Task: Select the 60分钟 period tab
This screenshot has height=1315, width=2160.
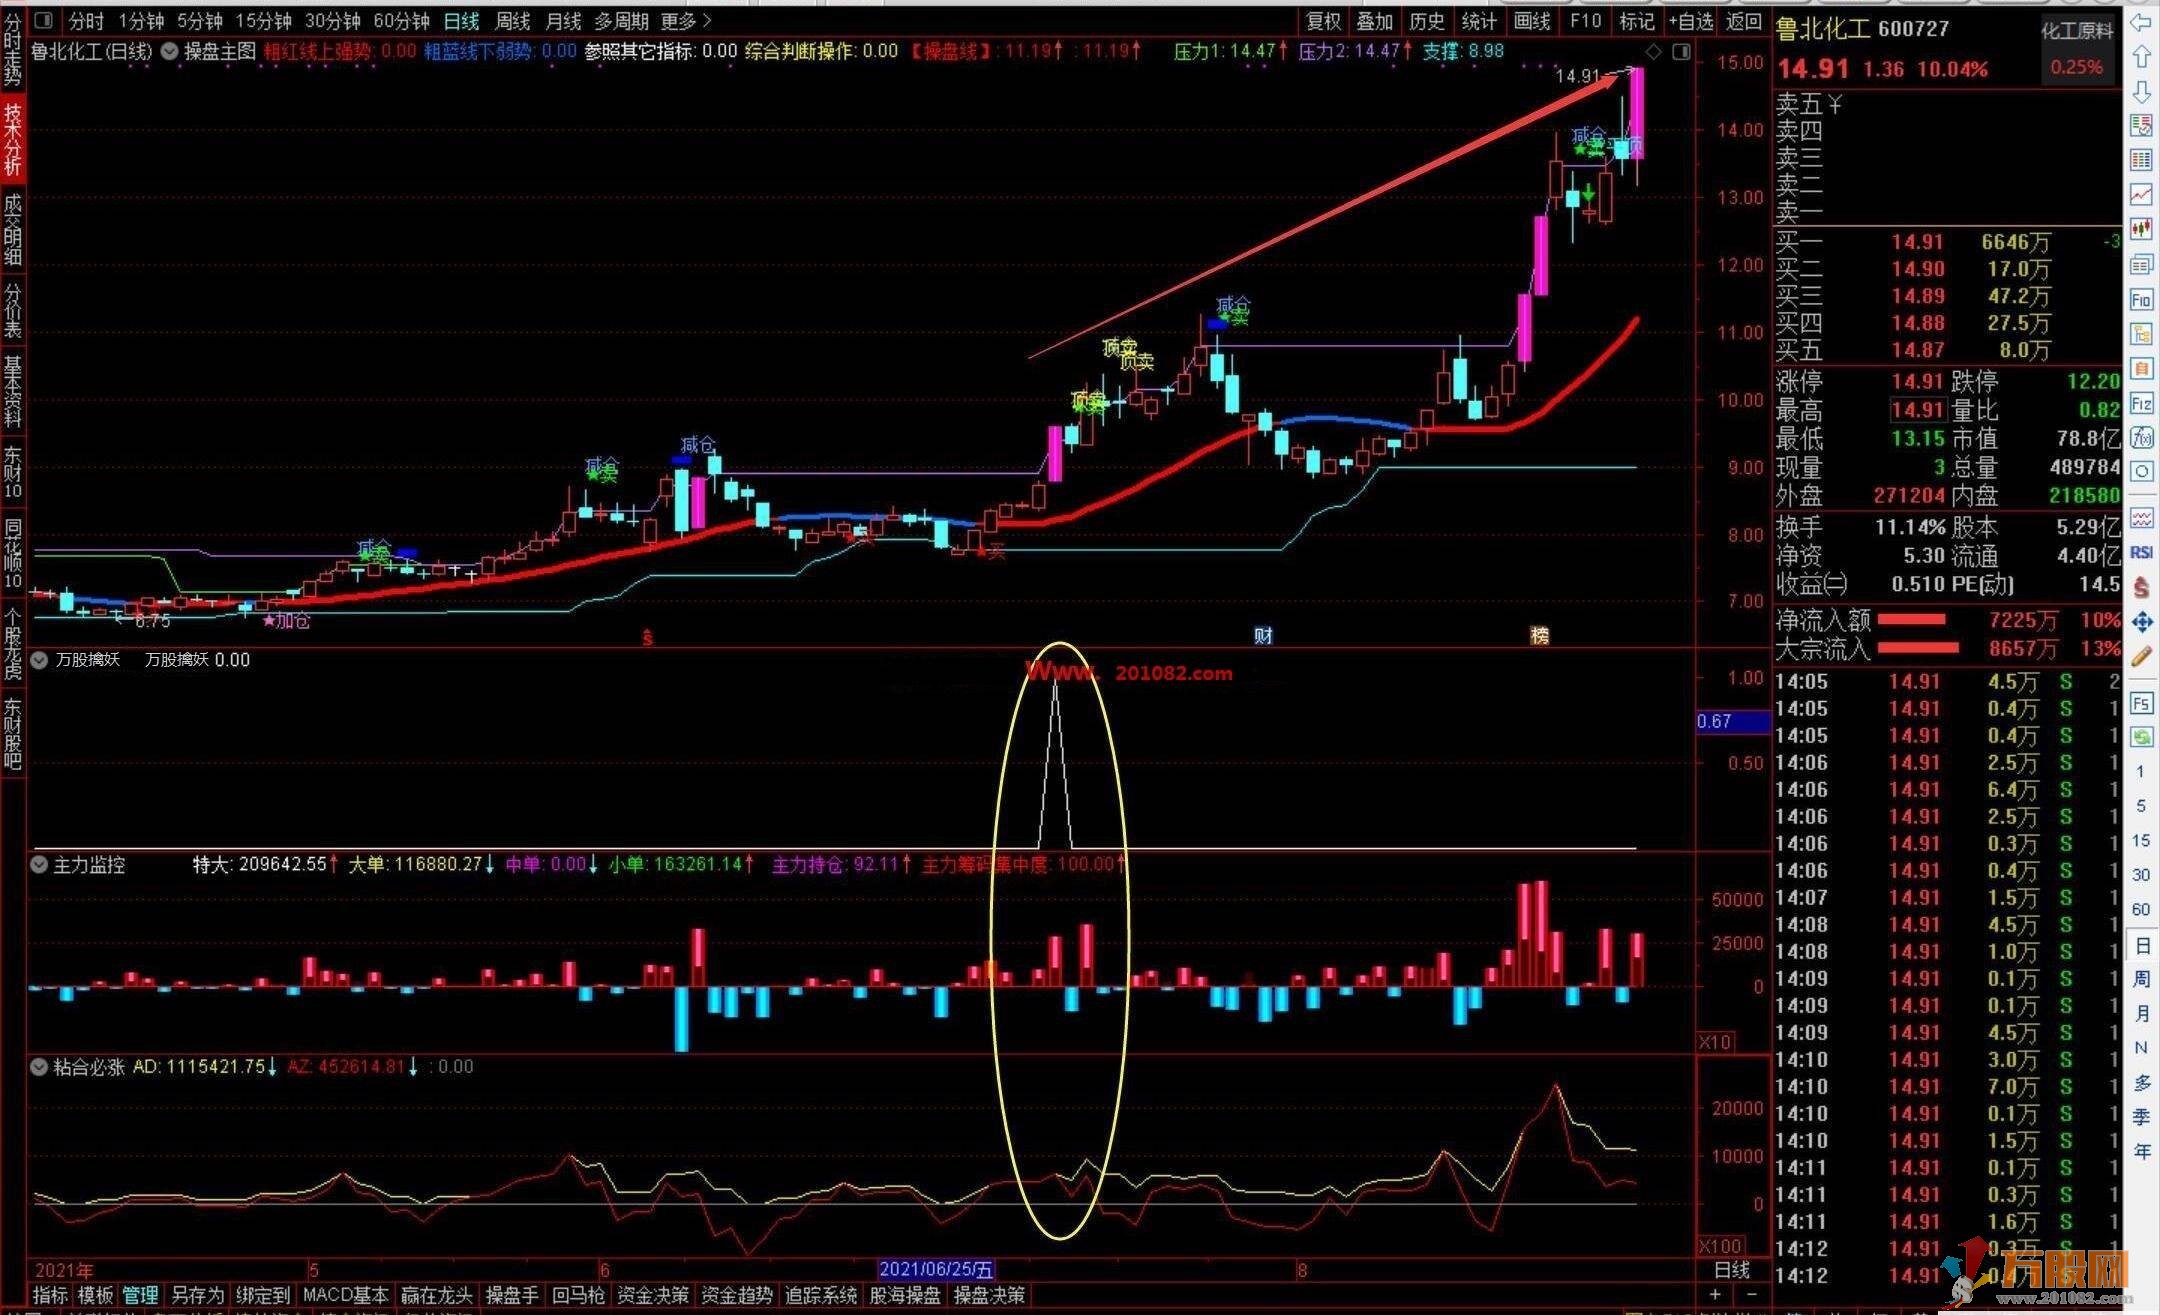Action: (x=401, y=21)
